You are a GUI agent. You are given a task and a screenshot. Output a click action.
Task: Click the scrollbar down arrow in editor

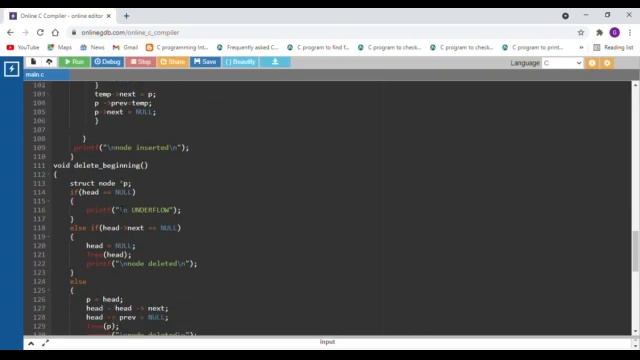[x=635, y=331]
